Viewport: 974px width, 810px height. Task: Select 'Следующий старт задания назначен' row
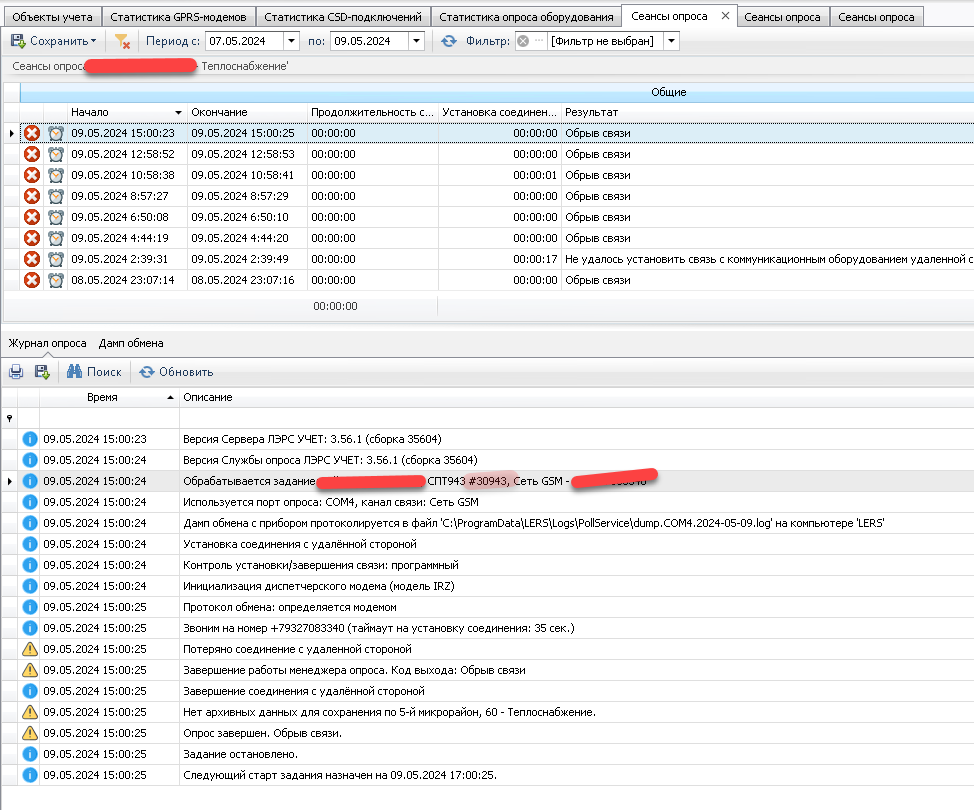tap(488, 775)
